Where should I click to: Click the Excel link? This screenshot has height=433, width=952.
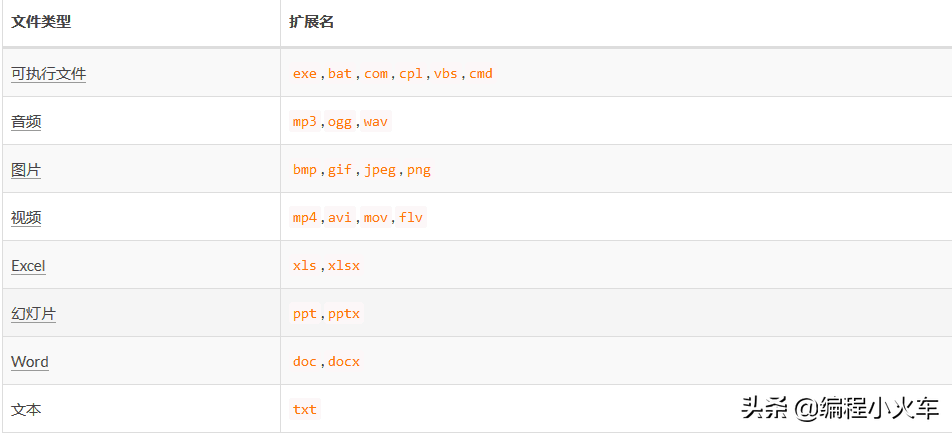coord(28,266)
